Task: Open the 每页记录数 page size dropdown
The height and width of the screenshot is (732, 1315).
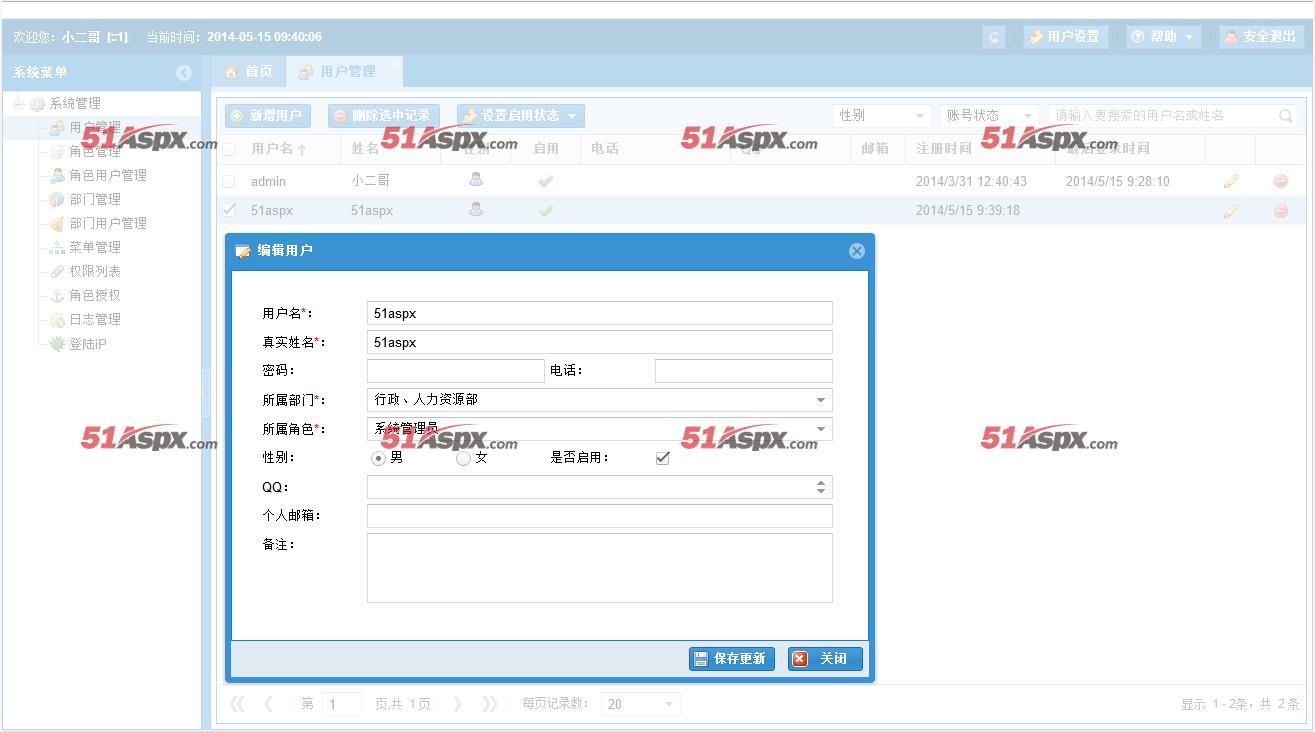Action: (641, 704)
